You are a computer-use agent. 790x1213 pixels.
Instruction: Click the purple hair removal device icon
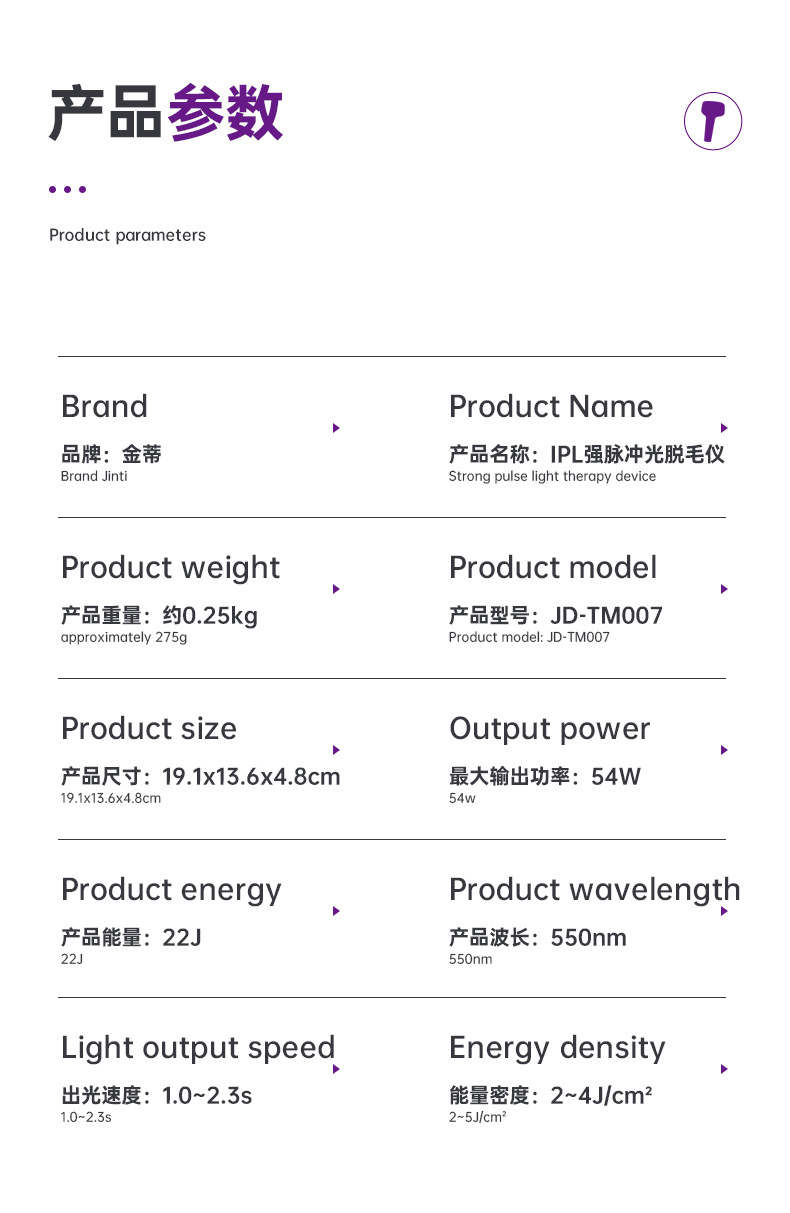(x=713, y=121)
